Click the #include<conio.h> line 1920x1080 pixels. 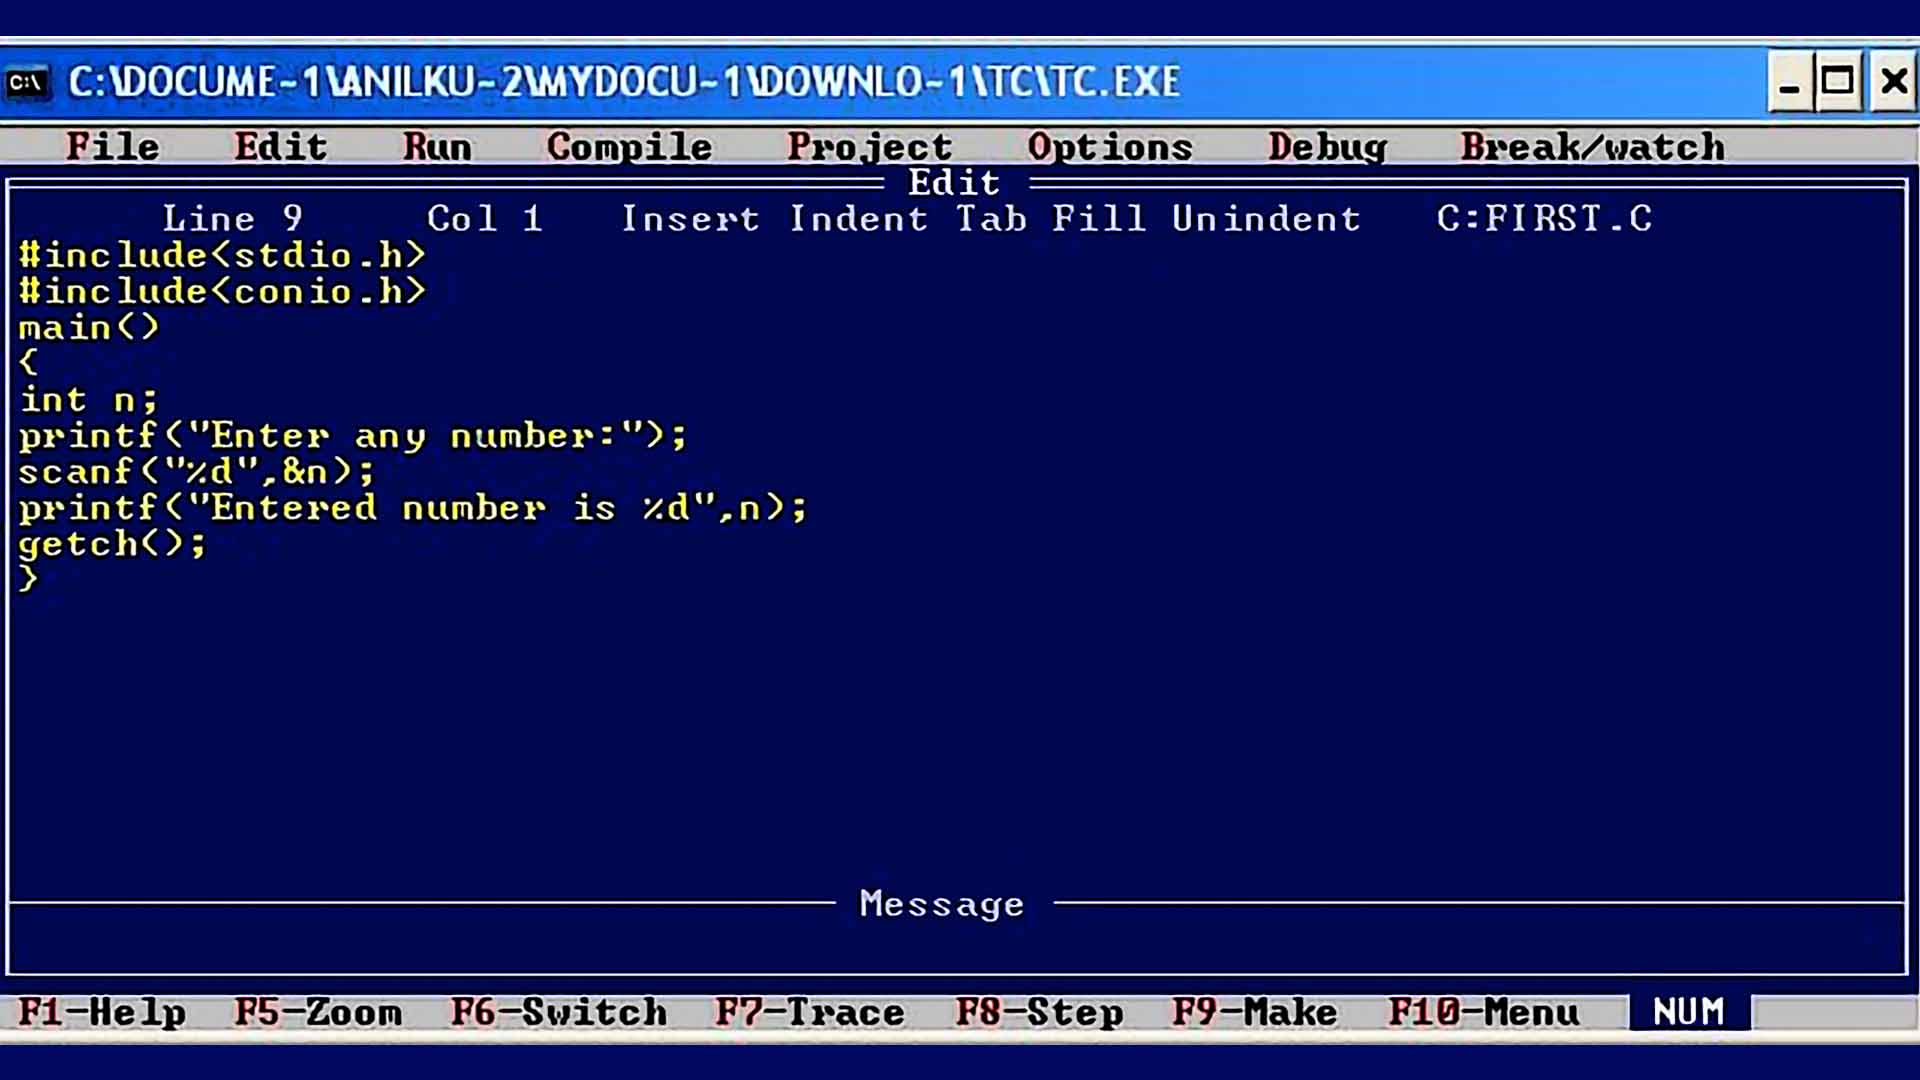coord(222,291)
